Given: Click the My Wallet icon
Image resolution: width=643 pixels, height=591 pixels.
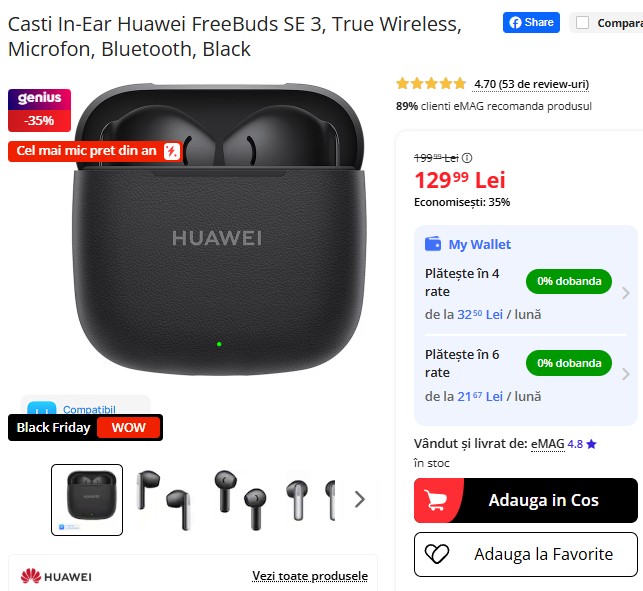Looking at the screenshot, I should pos(433,244).
